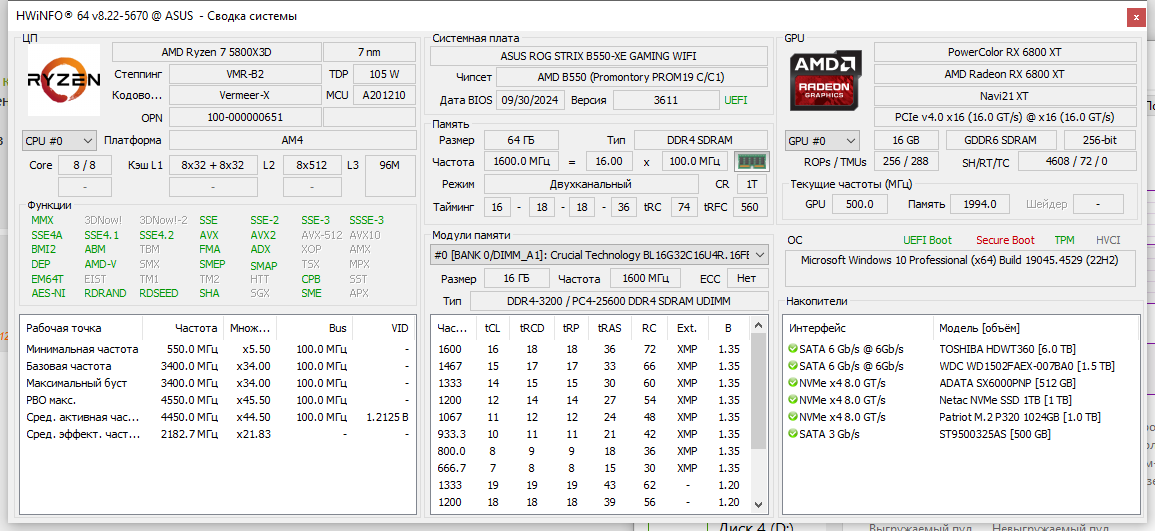Click the 'VID' column header
This screenshot has height=531, width=1155.
tap(383, 328)
